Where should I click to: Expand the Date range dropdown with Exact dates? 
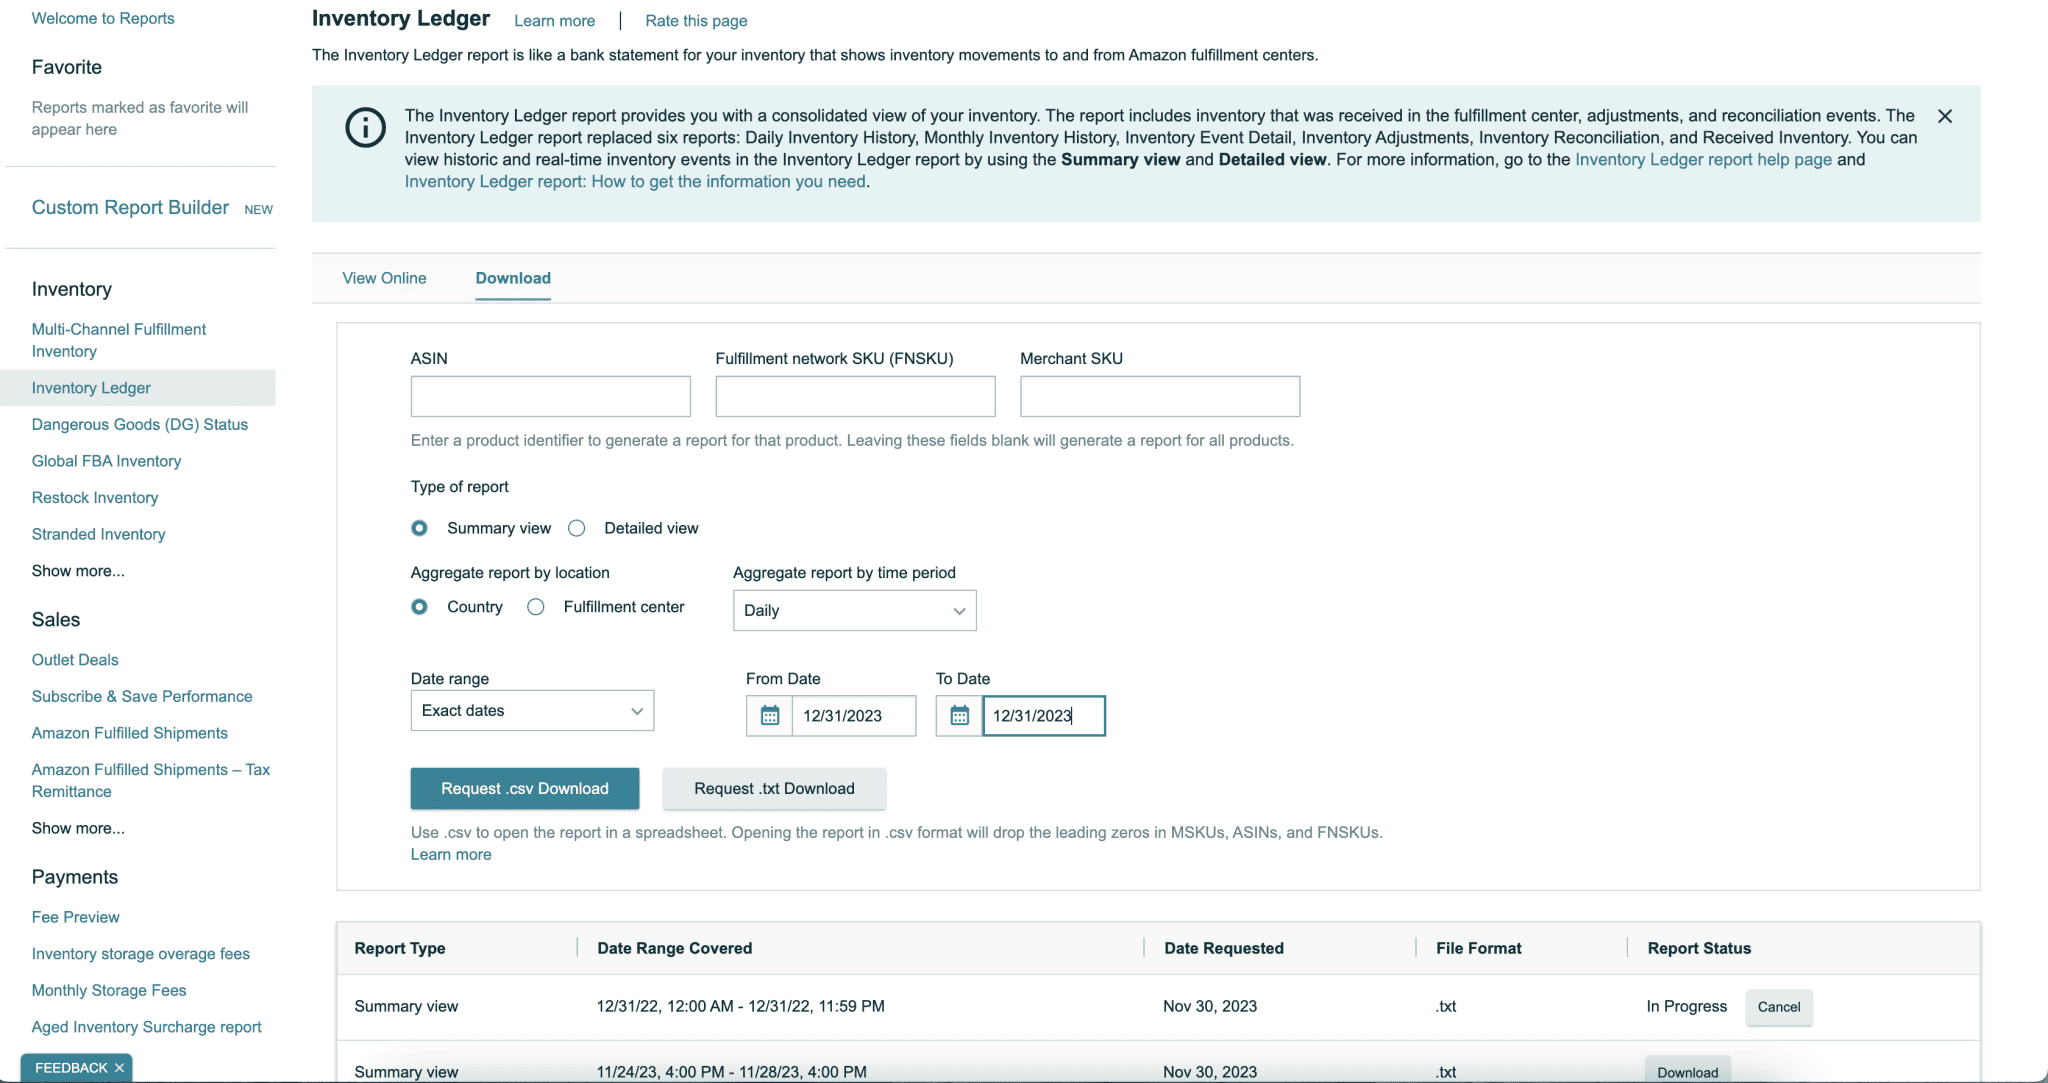531,710
